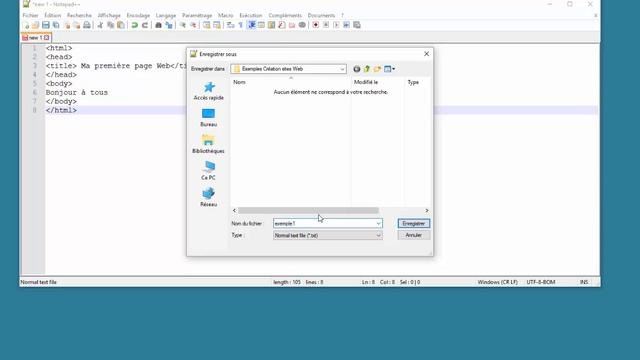Select Accès rapide in places bar
The image size is (640, 360).
coord(209,91)
